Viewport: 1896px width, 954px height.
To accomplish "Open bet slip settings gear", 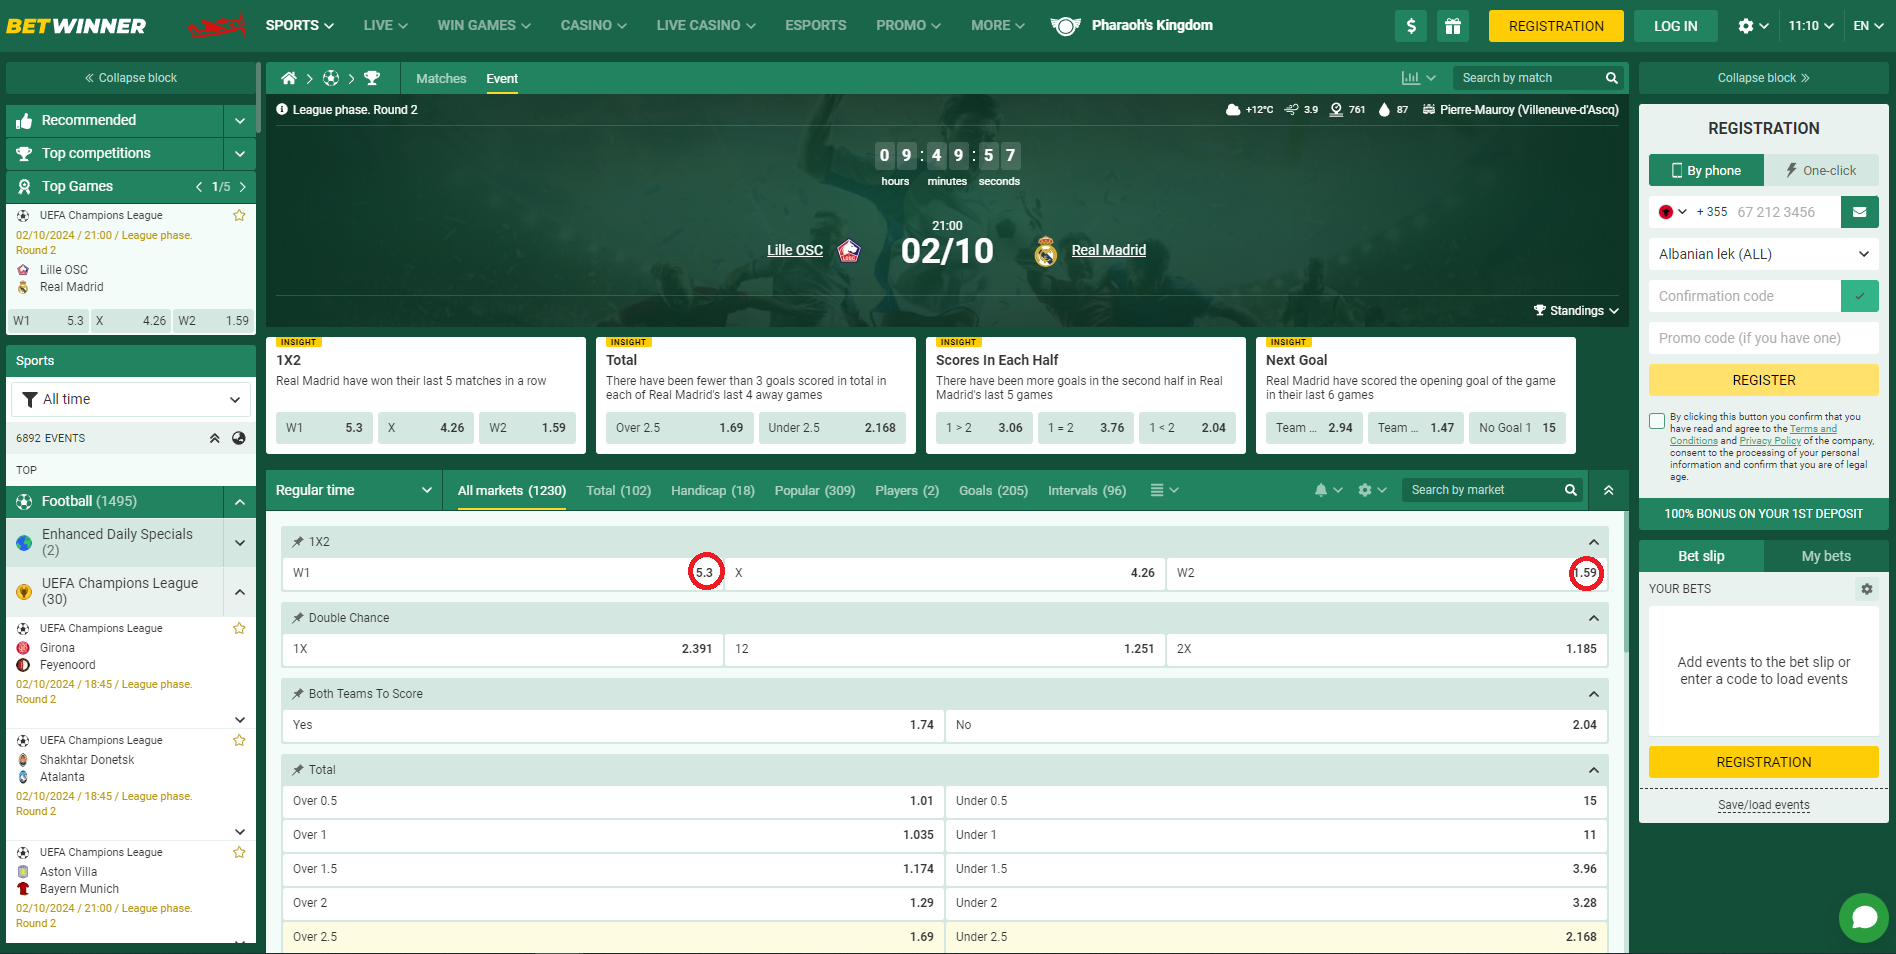I will [x=1867, y=589].
